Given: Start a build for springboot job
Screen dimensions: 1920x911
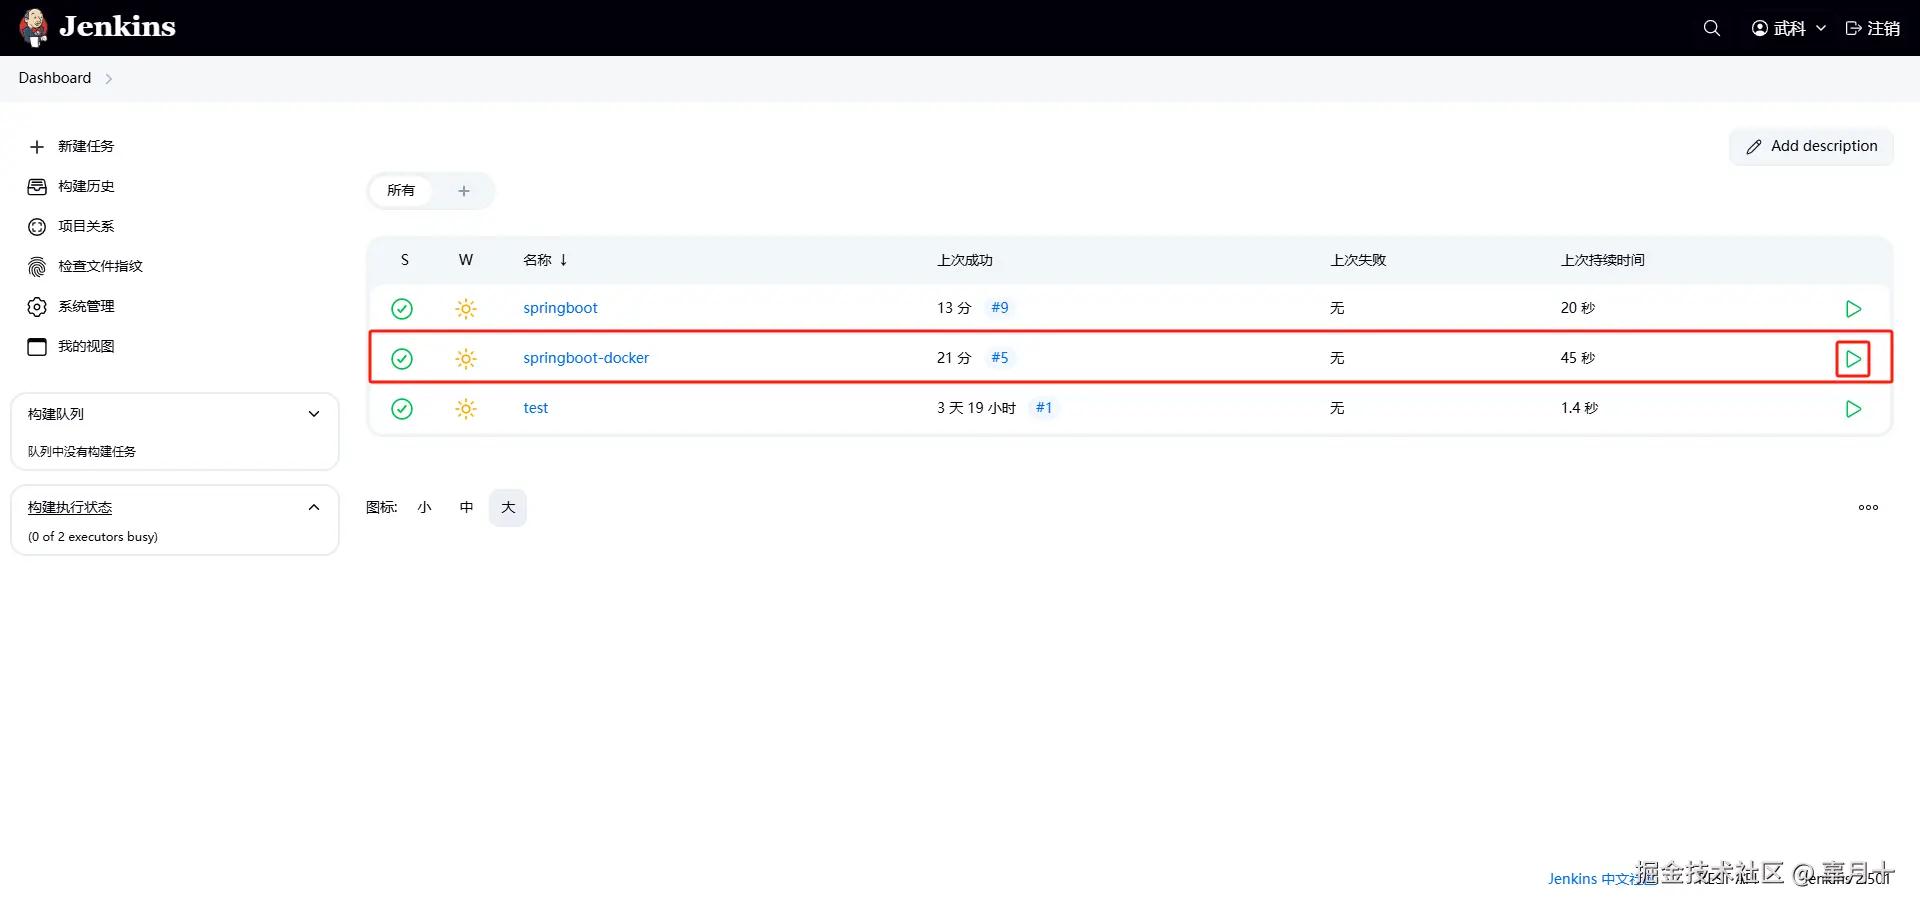Looking at the screenshot, I should (1853, 309).
